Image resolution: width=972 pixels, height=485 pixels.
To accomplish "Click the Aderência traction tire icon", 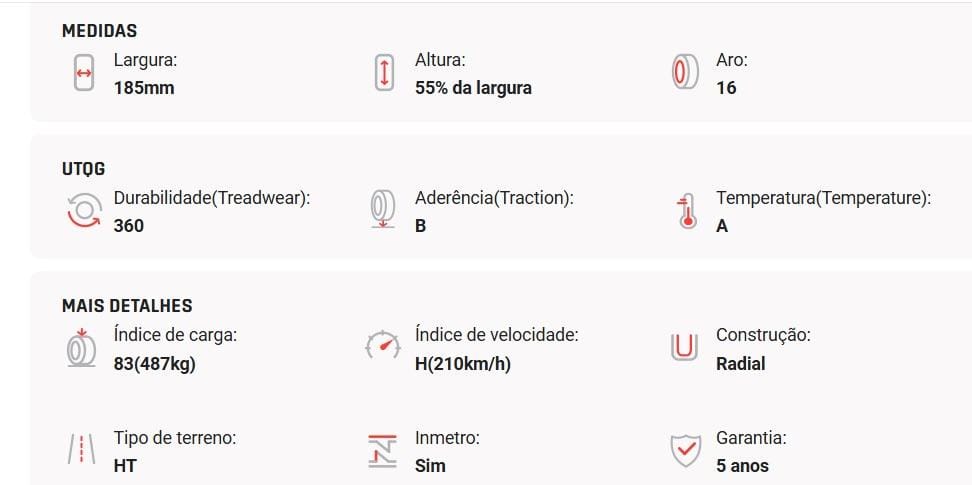I will click(x=383, y=210).
